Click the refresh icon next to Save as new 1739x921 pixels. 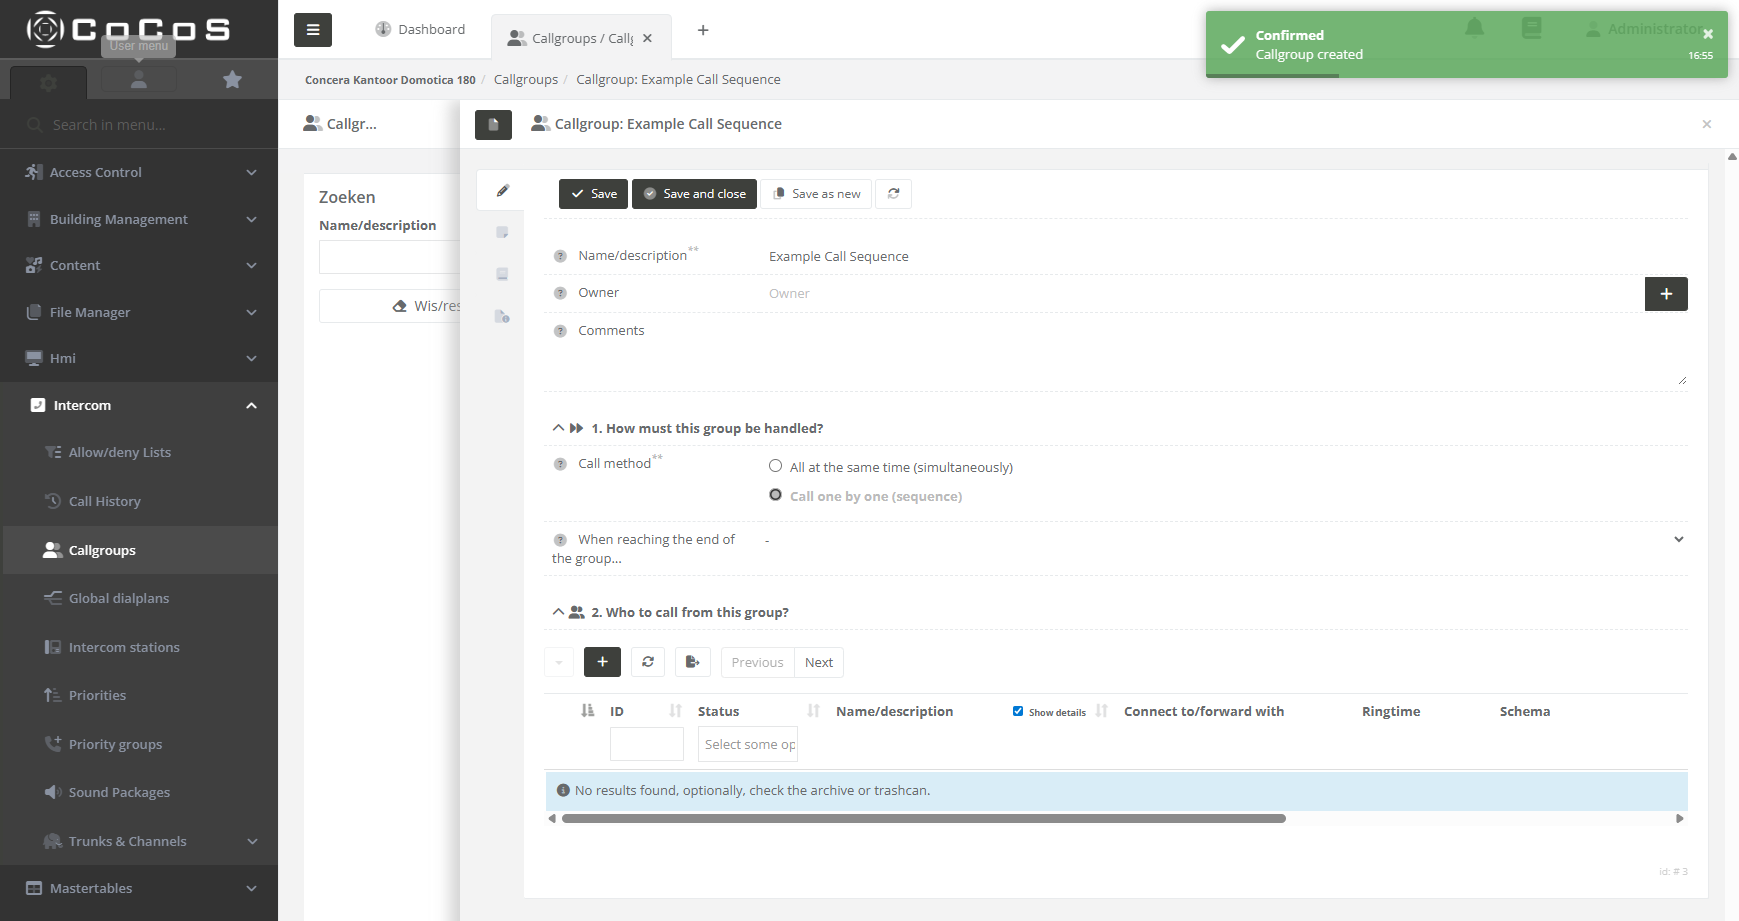point(893,194)
